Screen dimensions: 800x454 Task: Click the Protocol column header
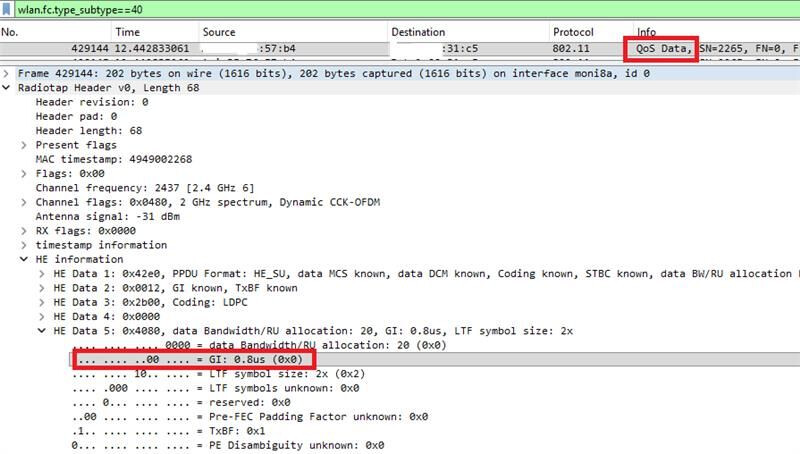coord(573,32)
